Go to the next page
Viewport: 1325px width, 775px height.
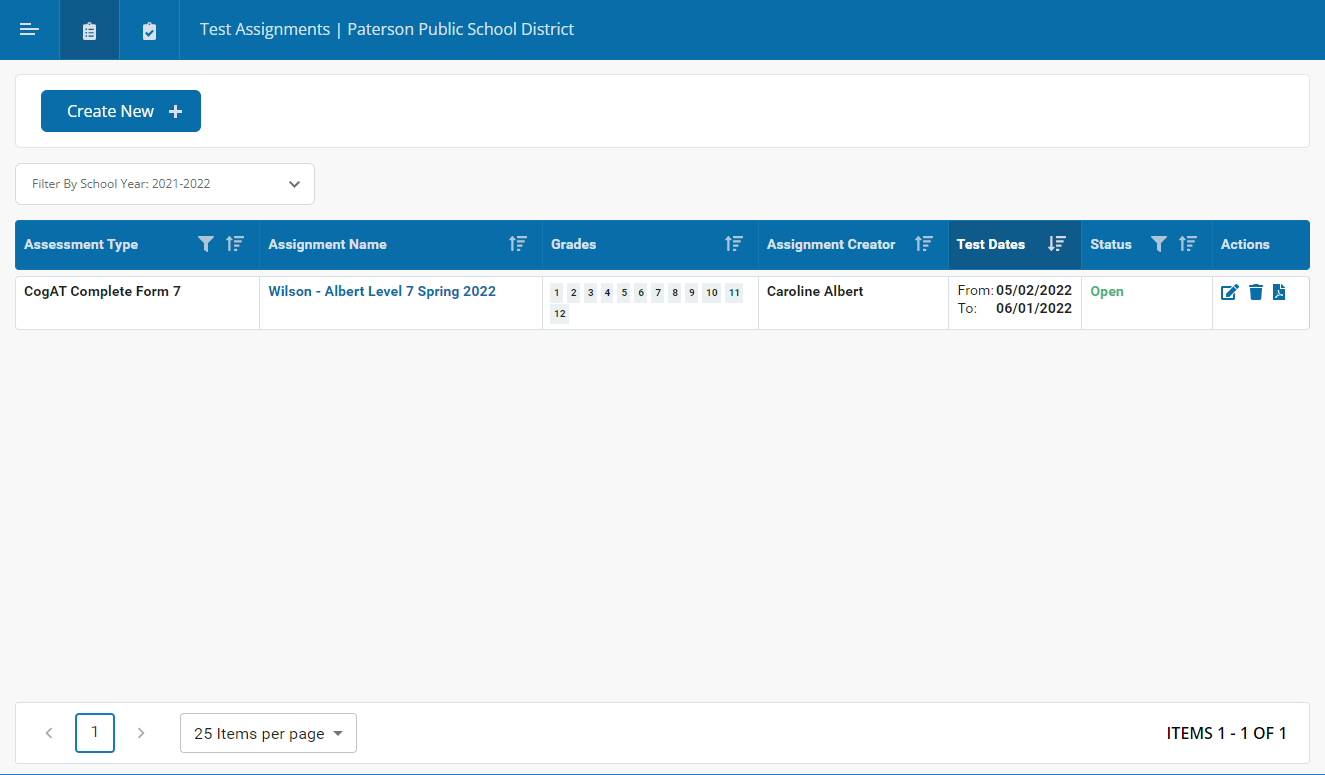pos(141,733)
